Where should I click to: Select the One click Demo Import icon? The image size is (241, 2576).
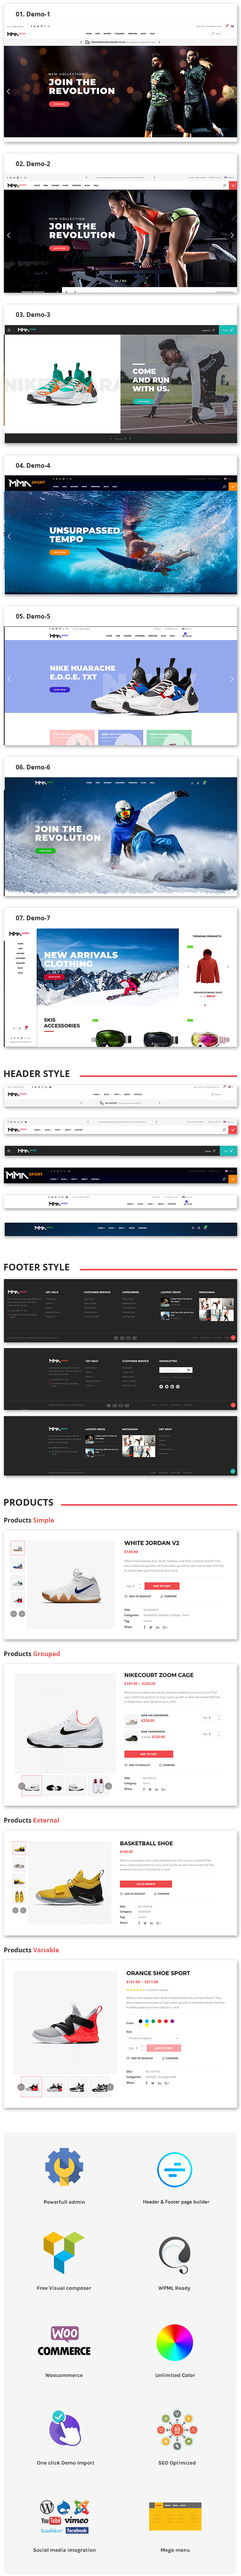point(64,2428)
